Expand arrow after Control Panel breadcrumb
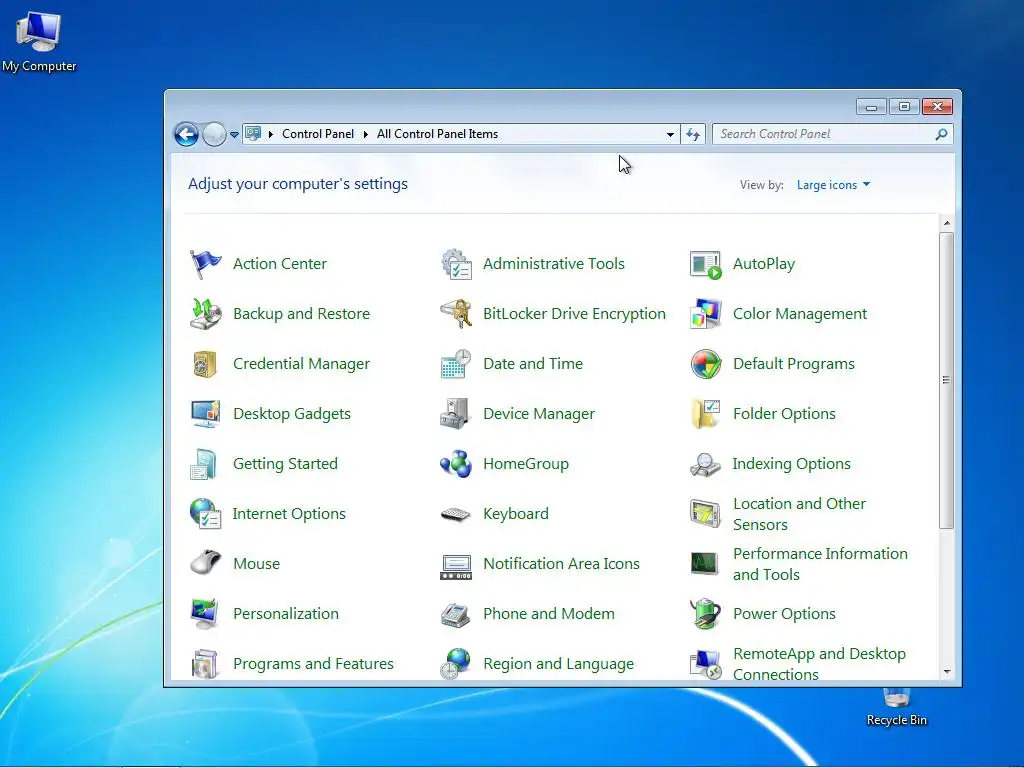 [x=365, y=134]
